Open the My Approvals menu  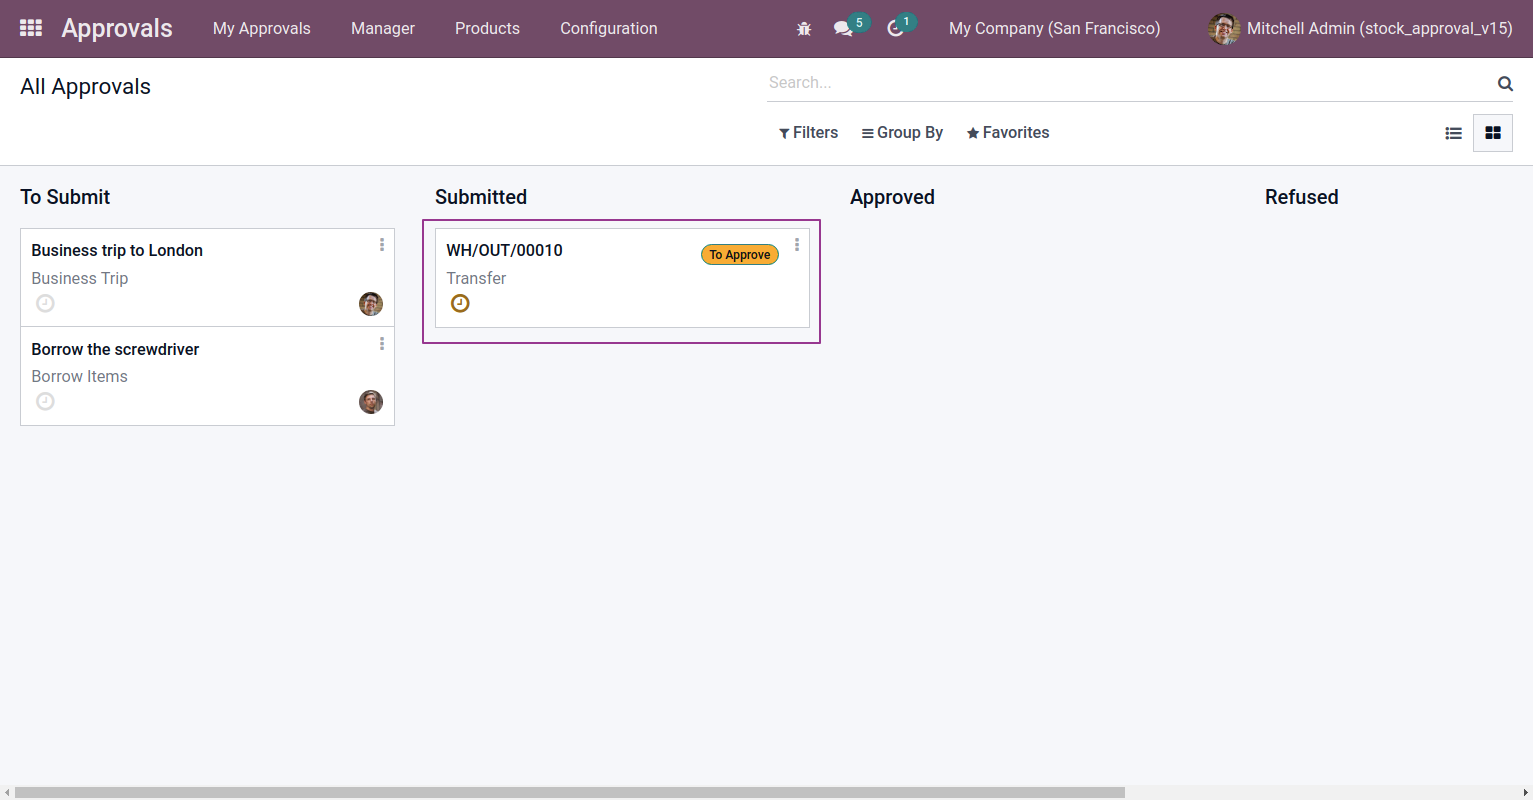coord(262,29)
